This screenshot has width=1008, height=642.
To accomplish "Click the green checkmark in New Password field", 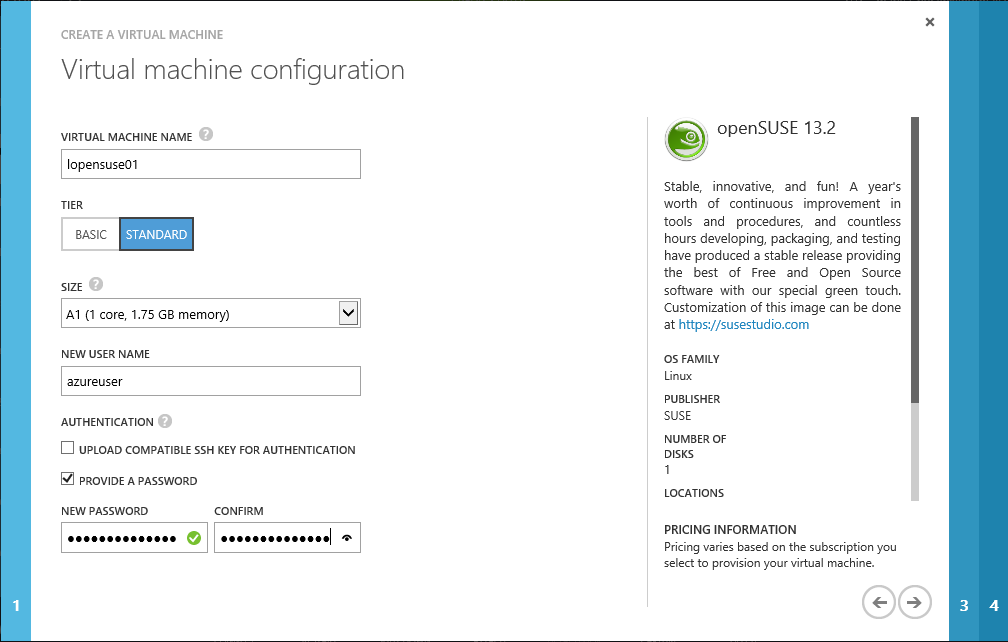I will click(x=194, y=538).
